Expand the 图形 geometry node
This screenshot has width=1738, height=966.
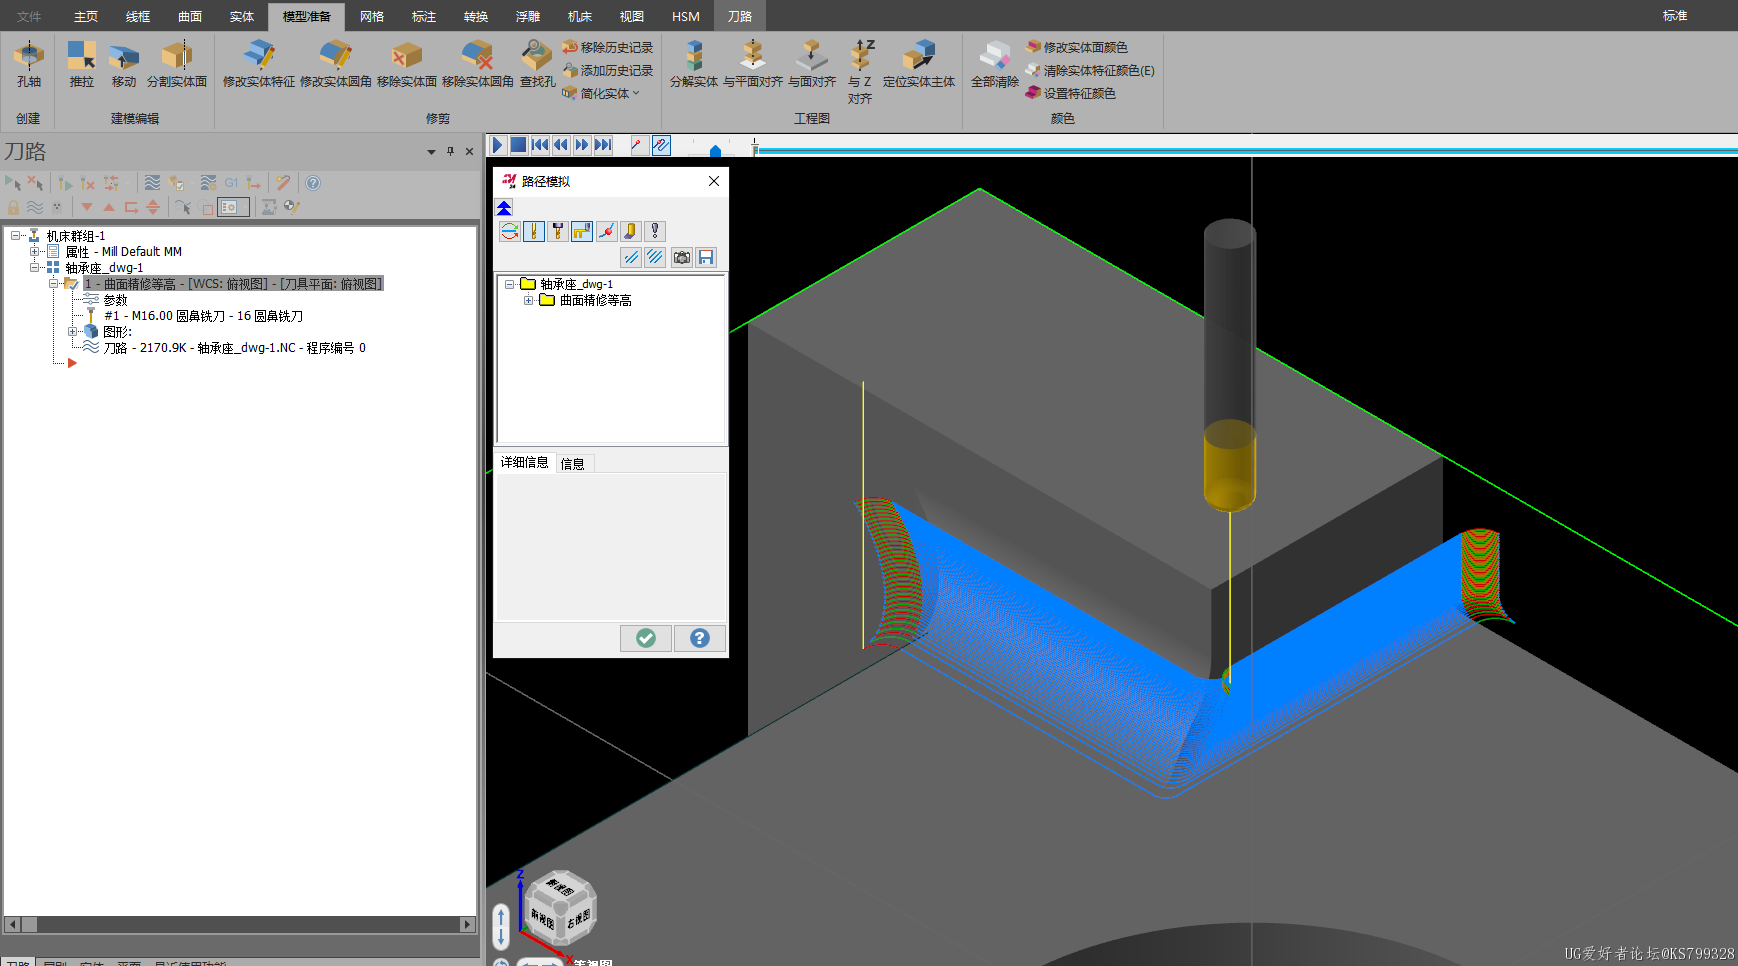72,332
